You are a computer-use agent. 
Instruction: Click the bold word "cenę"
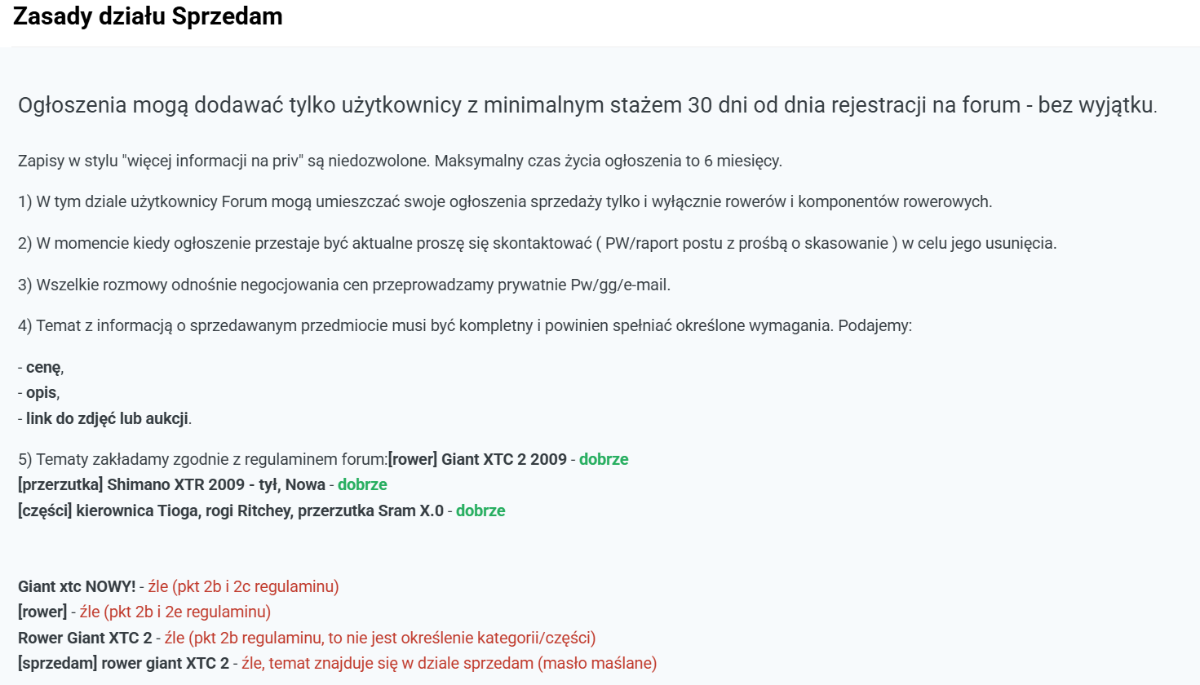[x=45, y=368]
